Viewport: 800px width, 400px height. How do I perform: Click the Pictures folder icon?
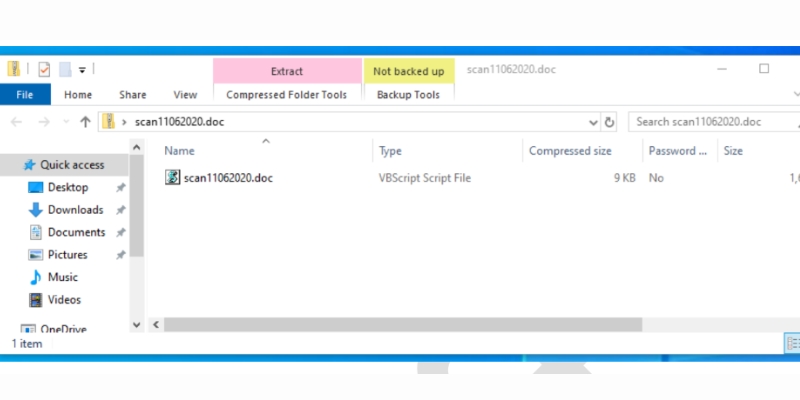click(36, 255)
